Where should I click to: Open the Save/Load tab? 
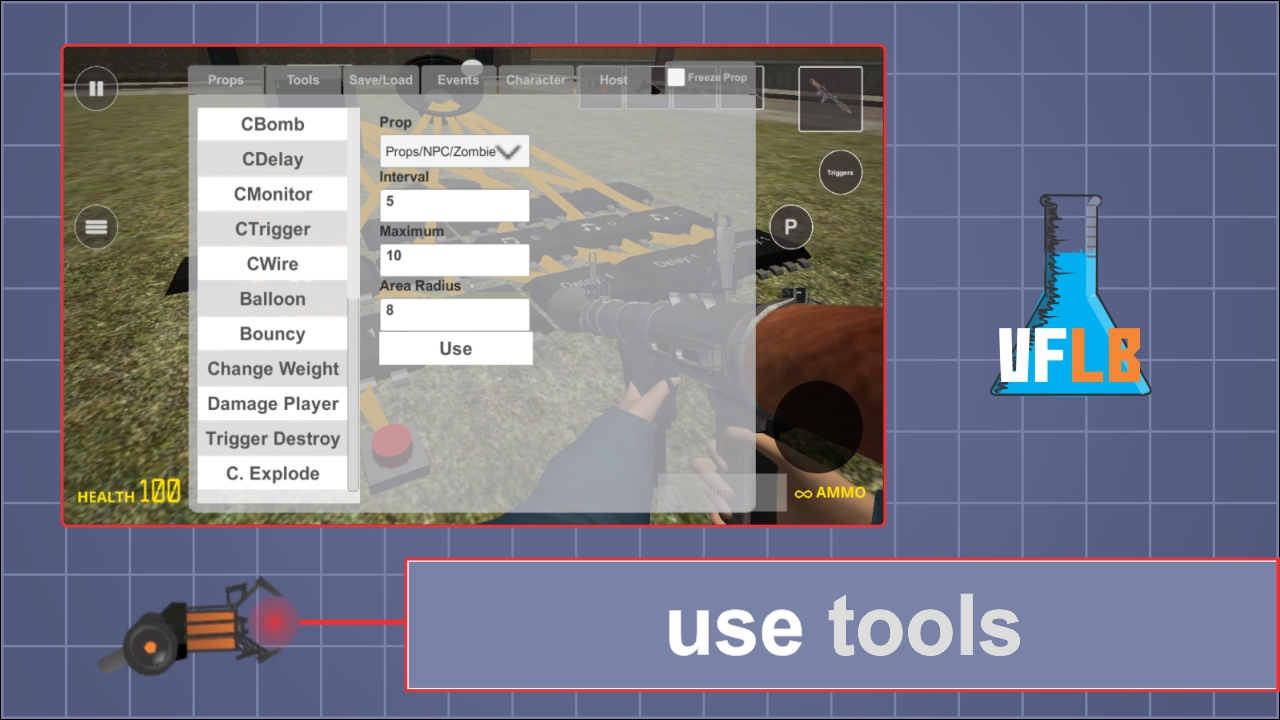380,80
